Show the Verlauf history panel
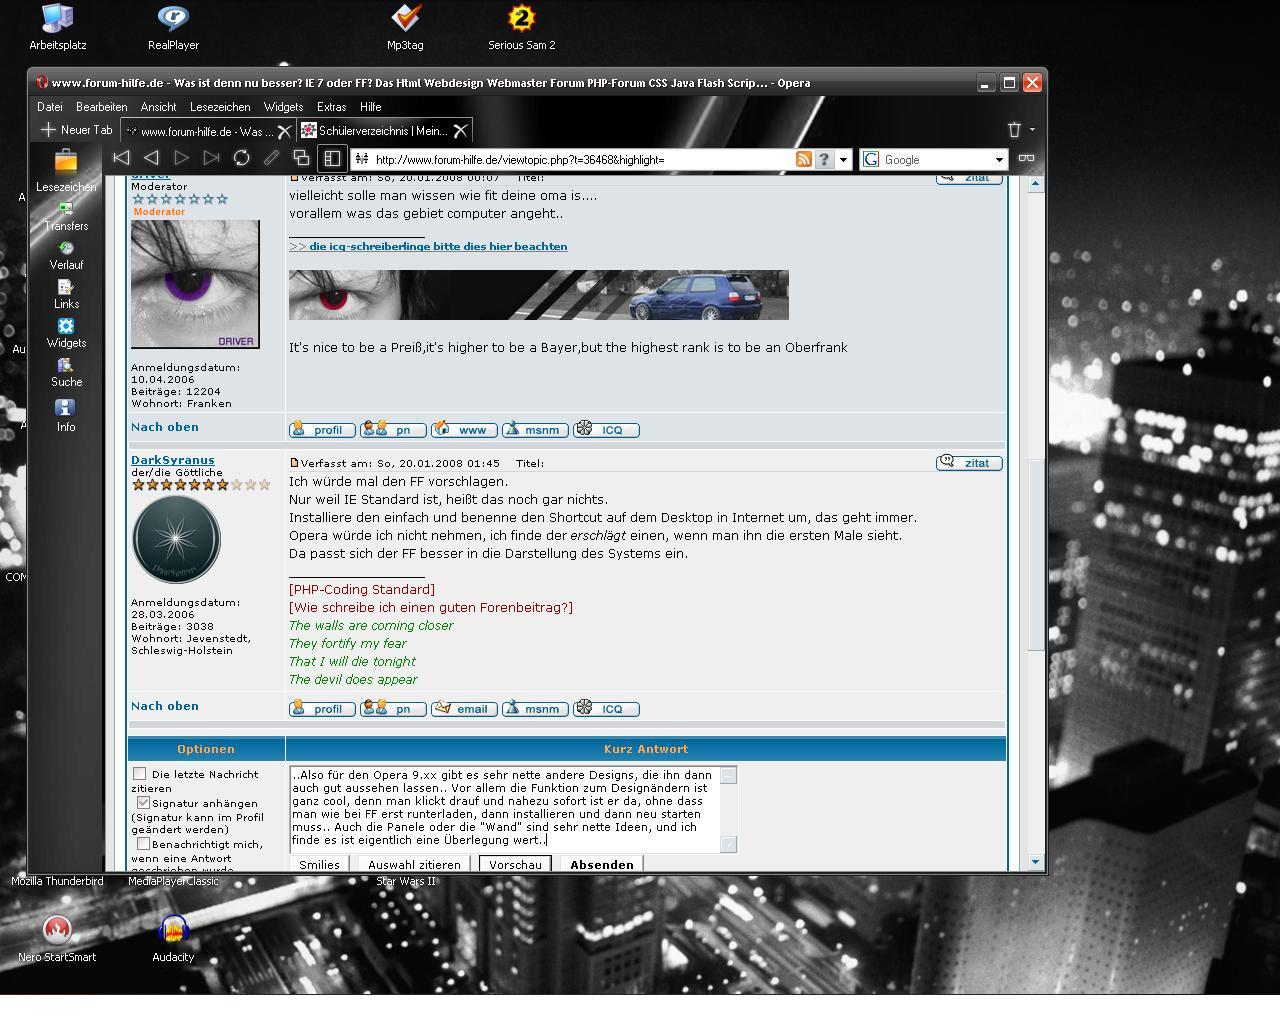This screenshot has height=1024, width=1280. pos(66,255)
